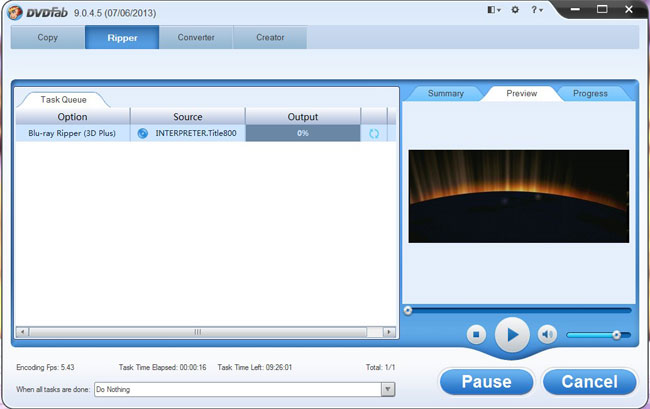Maximize the DVDFab window
The height and width of the screenshot is (409, 650).
click(602, 9)
